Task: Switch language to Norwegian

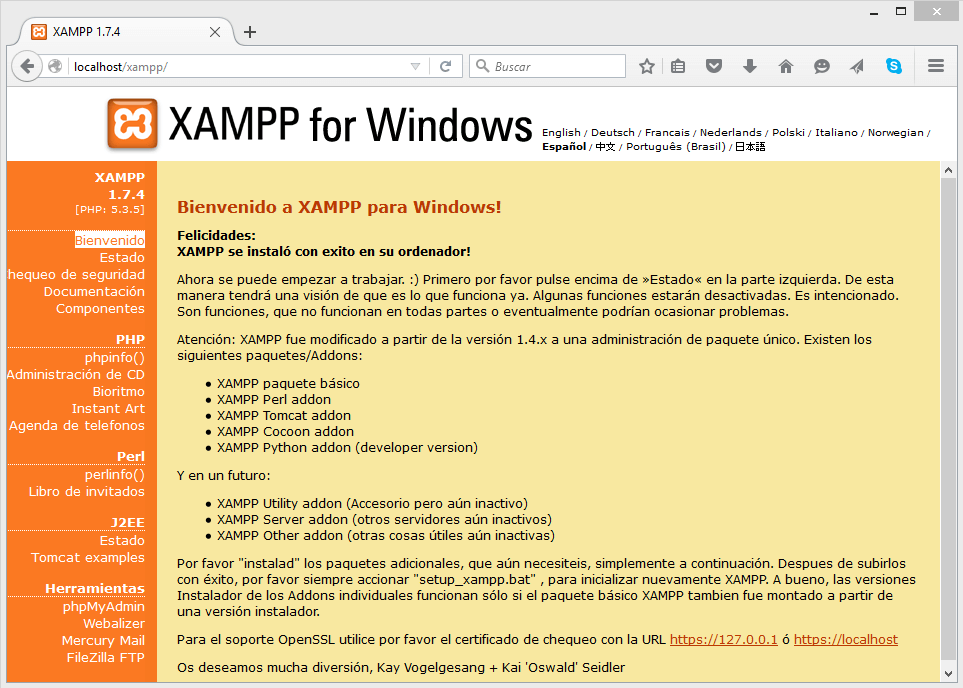Action: 895,133
